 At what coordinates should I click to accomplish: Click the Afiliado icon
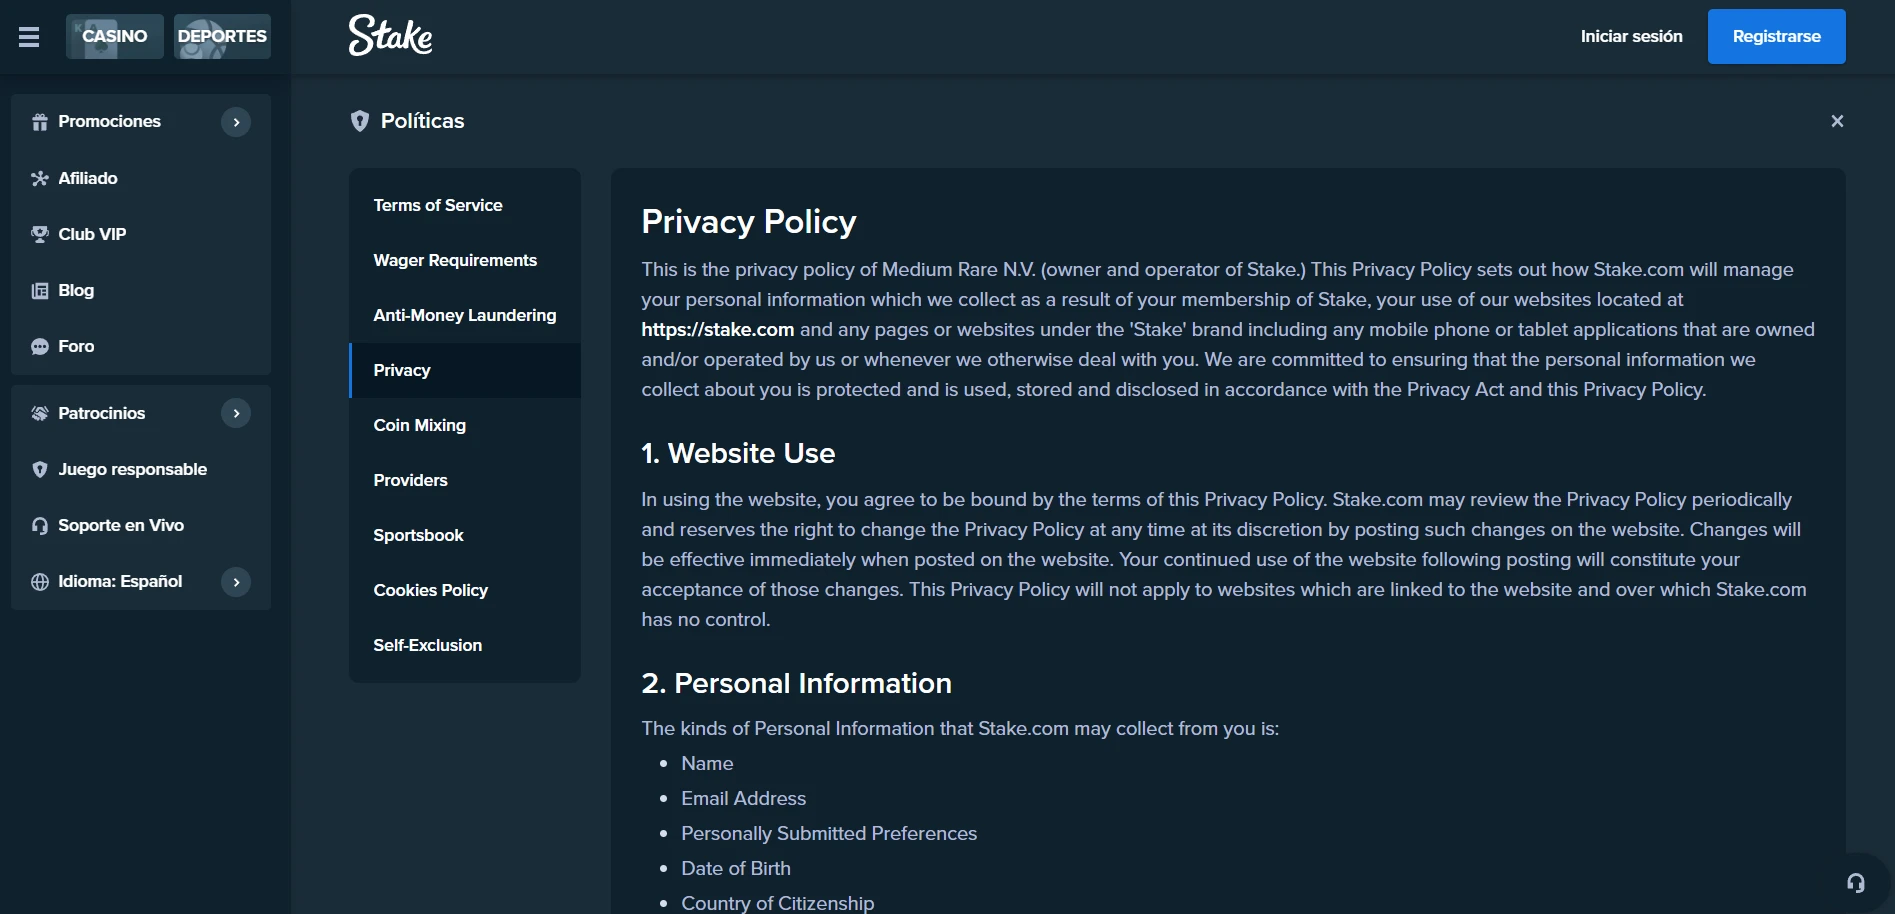[x=40, y=178]
